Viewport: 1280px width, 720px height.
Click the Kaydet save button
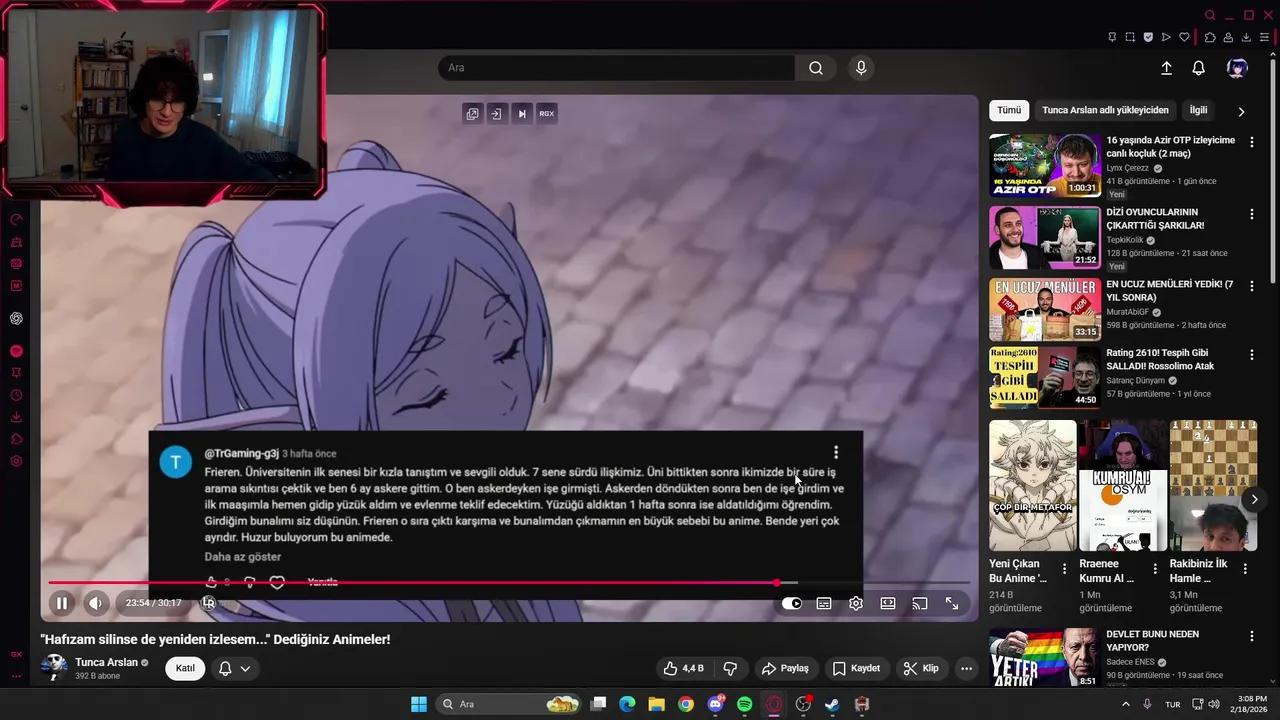coord(856,668)
